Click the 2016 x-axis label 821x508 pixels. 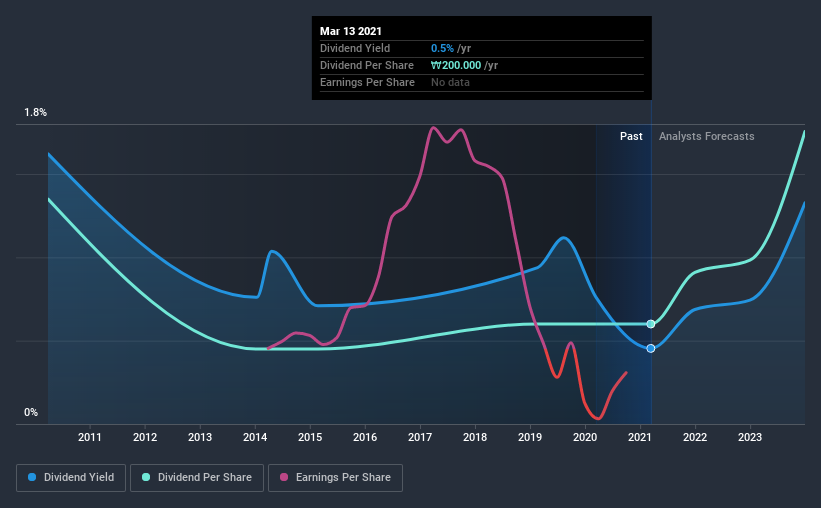365,437
